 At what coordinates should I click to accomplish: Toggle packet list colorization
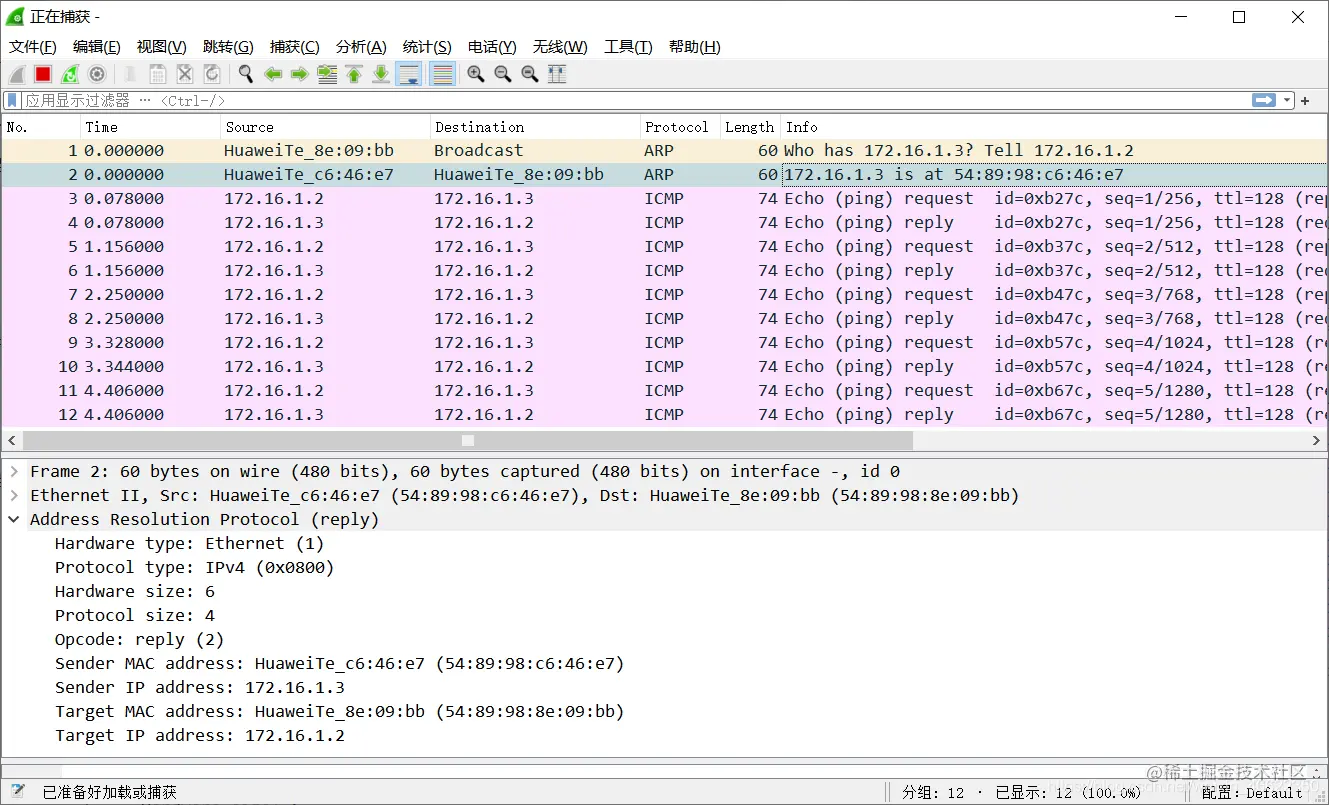pyautogui.click(x=442, y=74)
